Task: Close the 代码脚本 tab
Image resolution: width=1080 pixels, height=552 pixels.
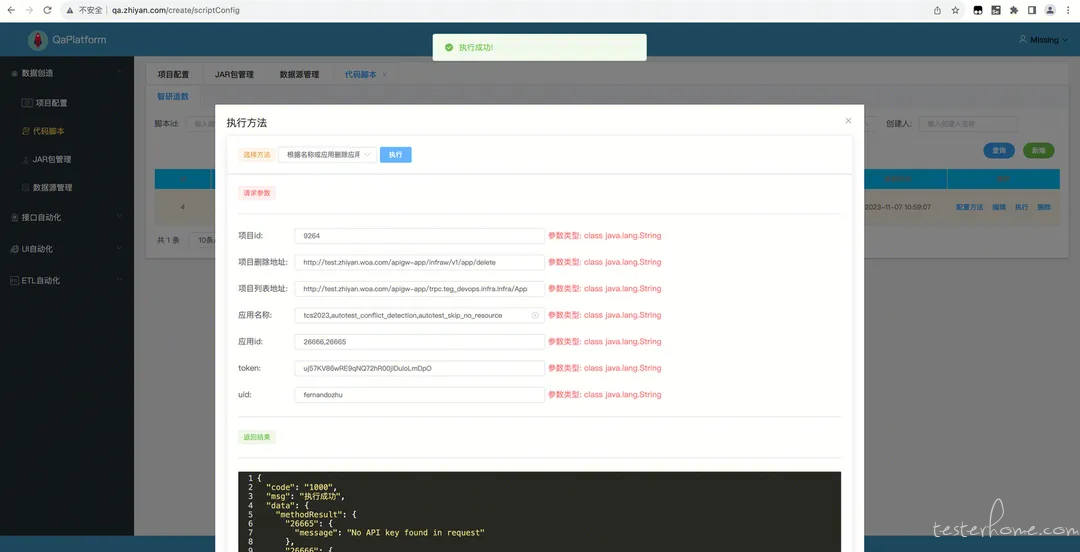Action: click(x=384, y=74)
